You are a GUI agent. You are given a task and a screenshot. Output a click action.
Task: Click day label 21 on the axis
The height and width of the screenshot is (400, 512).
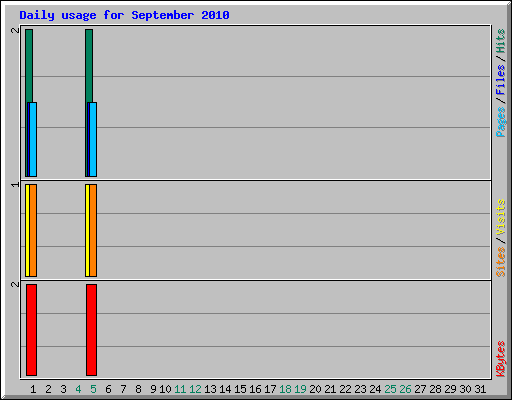click(x=330, y=389)
